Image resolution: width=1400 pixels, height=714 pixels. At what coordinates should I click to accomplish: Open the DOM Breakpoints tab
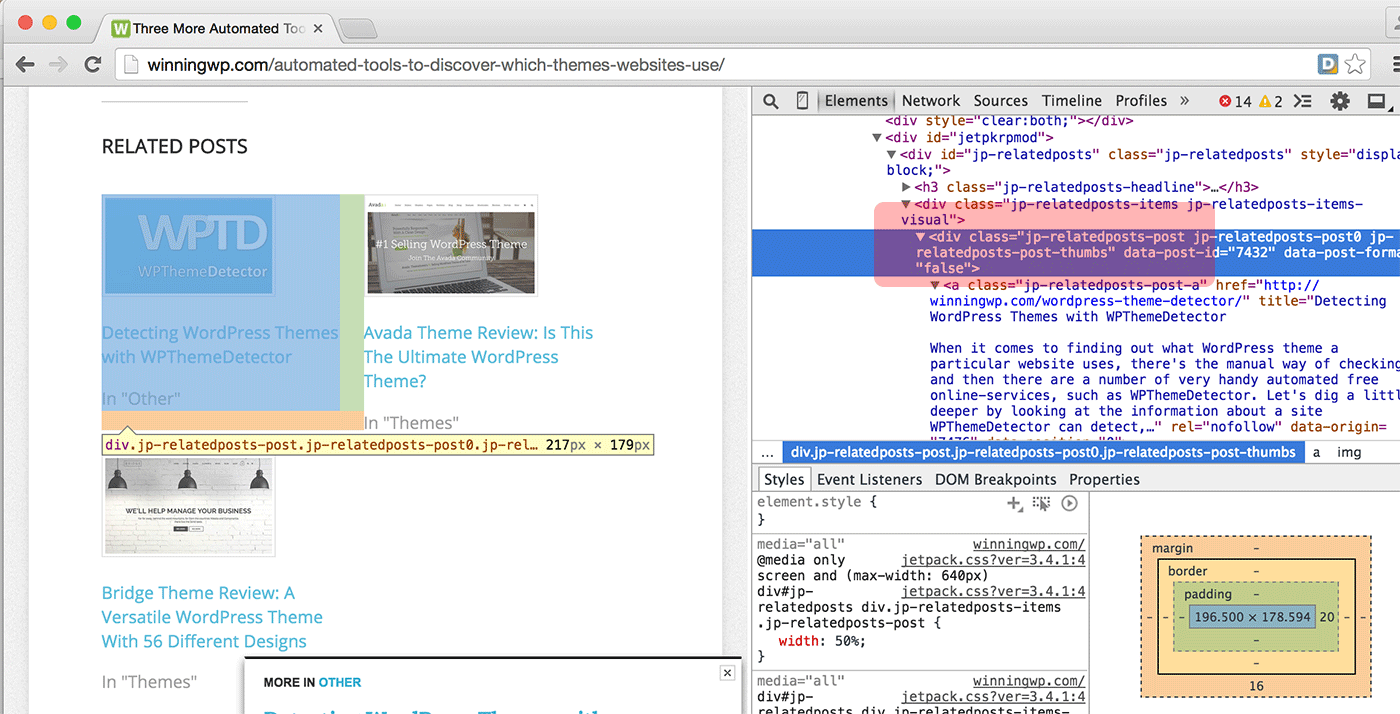click(x=995, y=480)
